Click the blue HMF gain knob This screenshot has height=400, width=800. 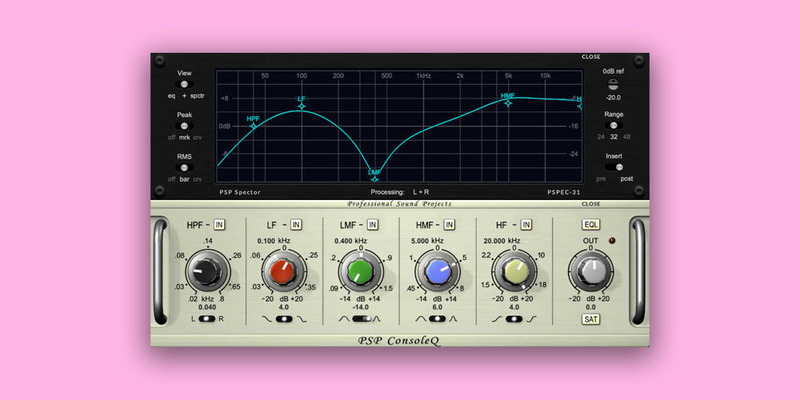[437, 271]
